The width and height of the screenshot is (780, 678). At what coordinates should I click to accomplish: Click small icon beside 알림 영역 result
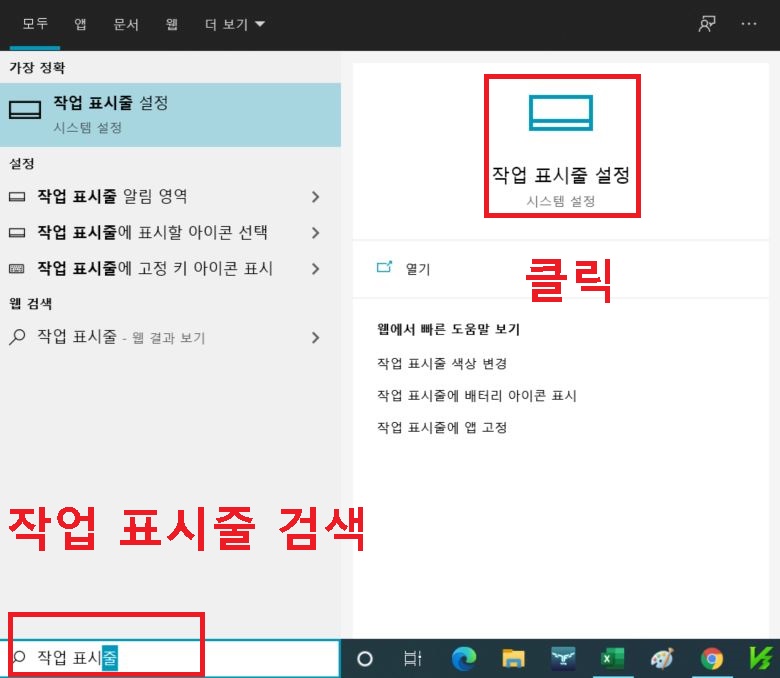pyautogui.click(x=17, y=197)
